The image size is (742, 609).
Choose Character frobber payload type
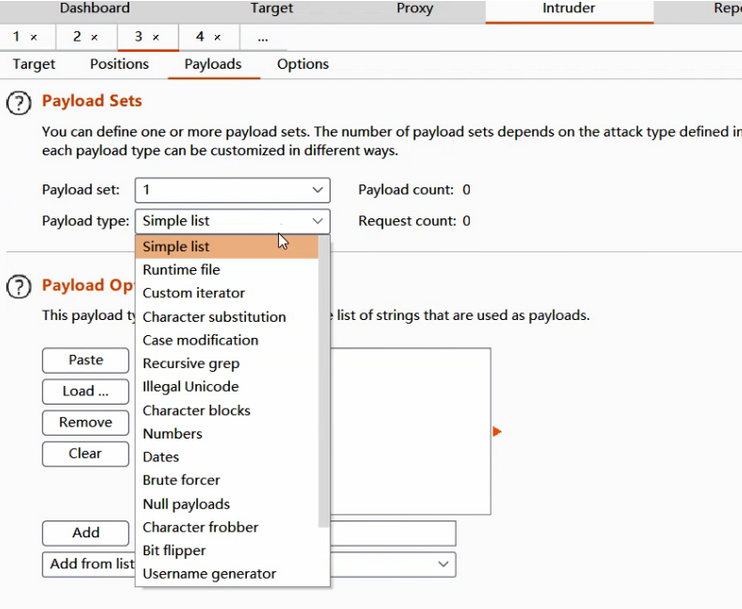pyautogui.click(x=227, y=527)
